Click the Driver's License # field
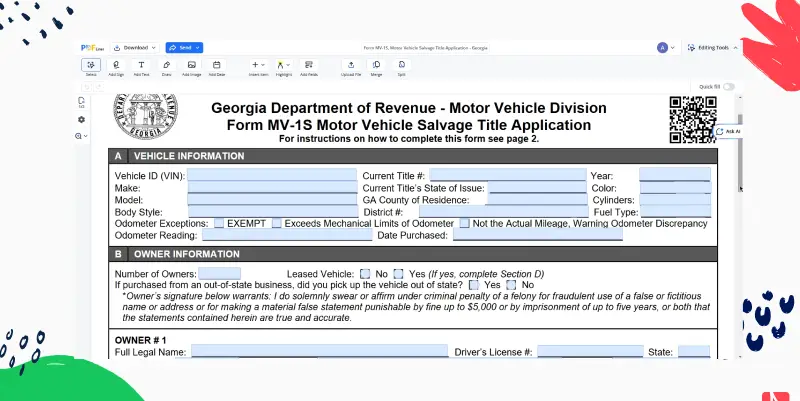Viewport: 800px width, 401px height. pos(590,351)
